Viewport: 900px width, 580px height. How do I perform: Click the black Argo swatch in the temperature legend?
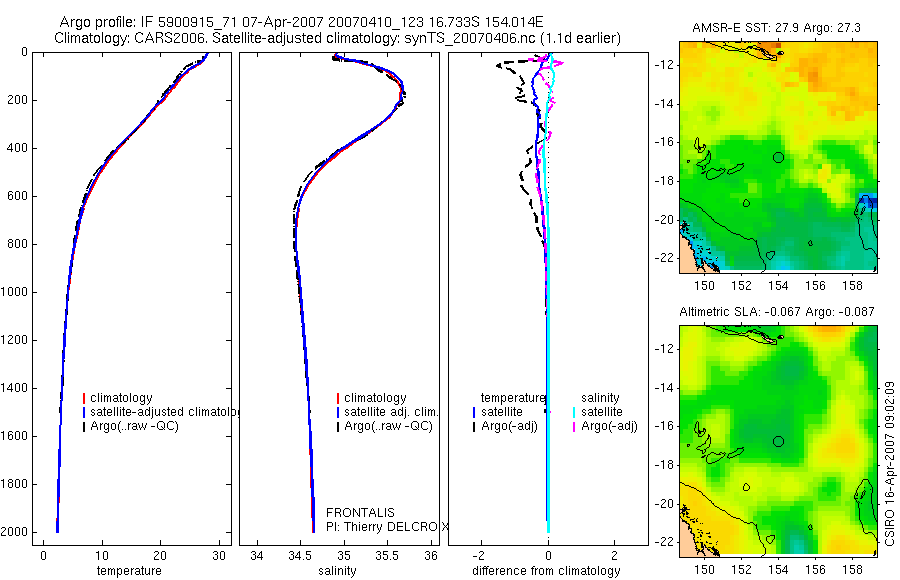(x=84, y=427)
